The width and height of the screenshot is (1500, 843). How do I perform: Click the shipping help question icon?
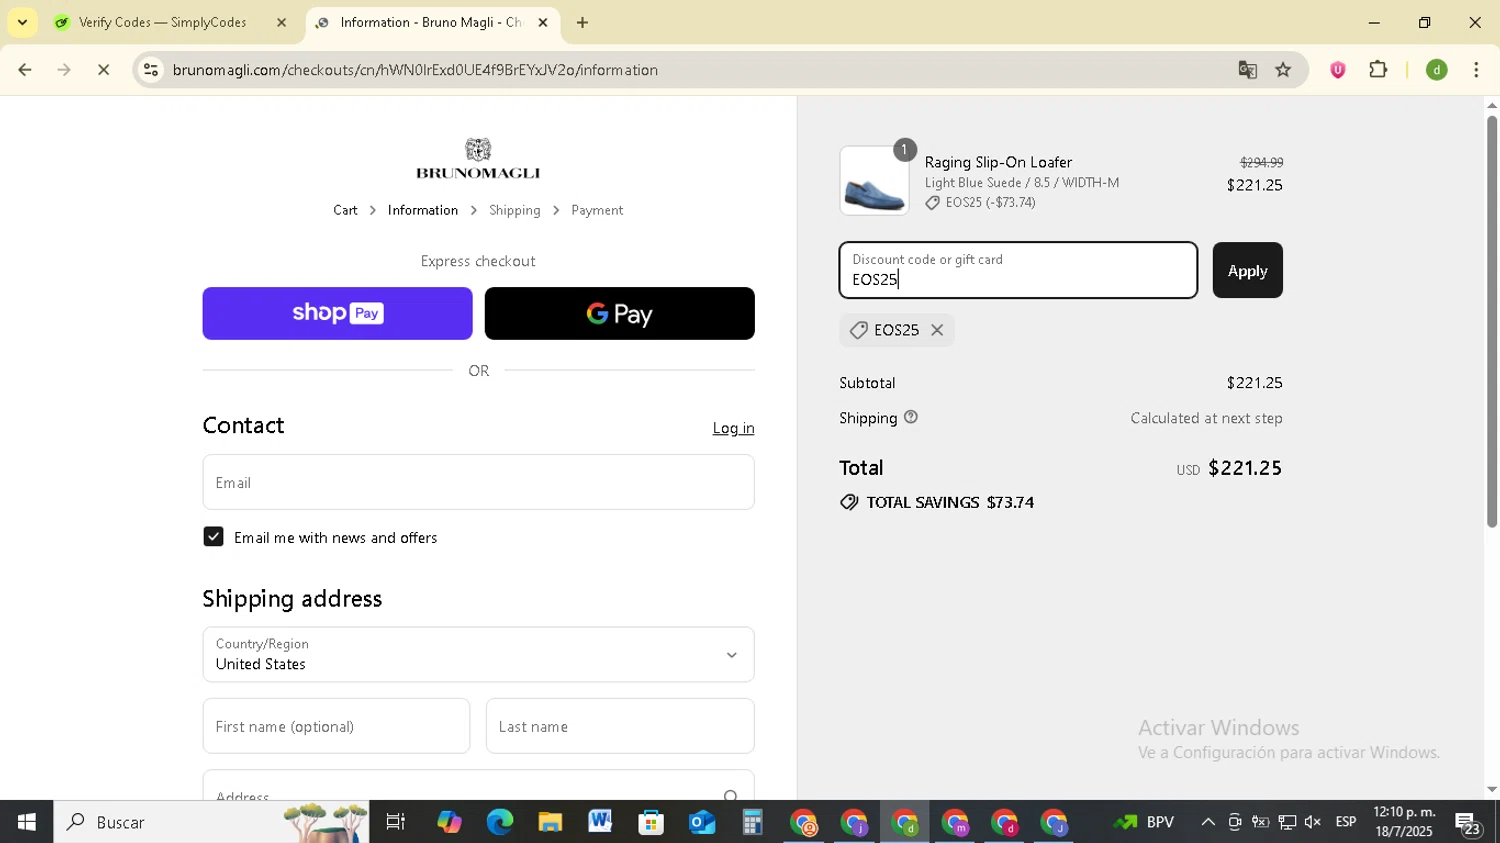coord(910,418)
